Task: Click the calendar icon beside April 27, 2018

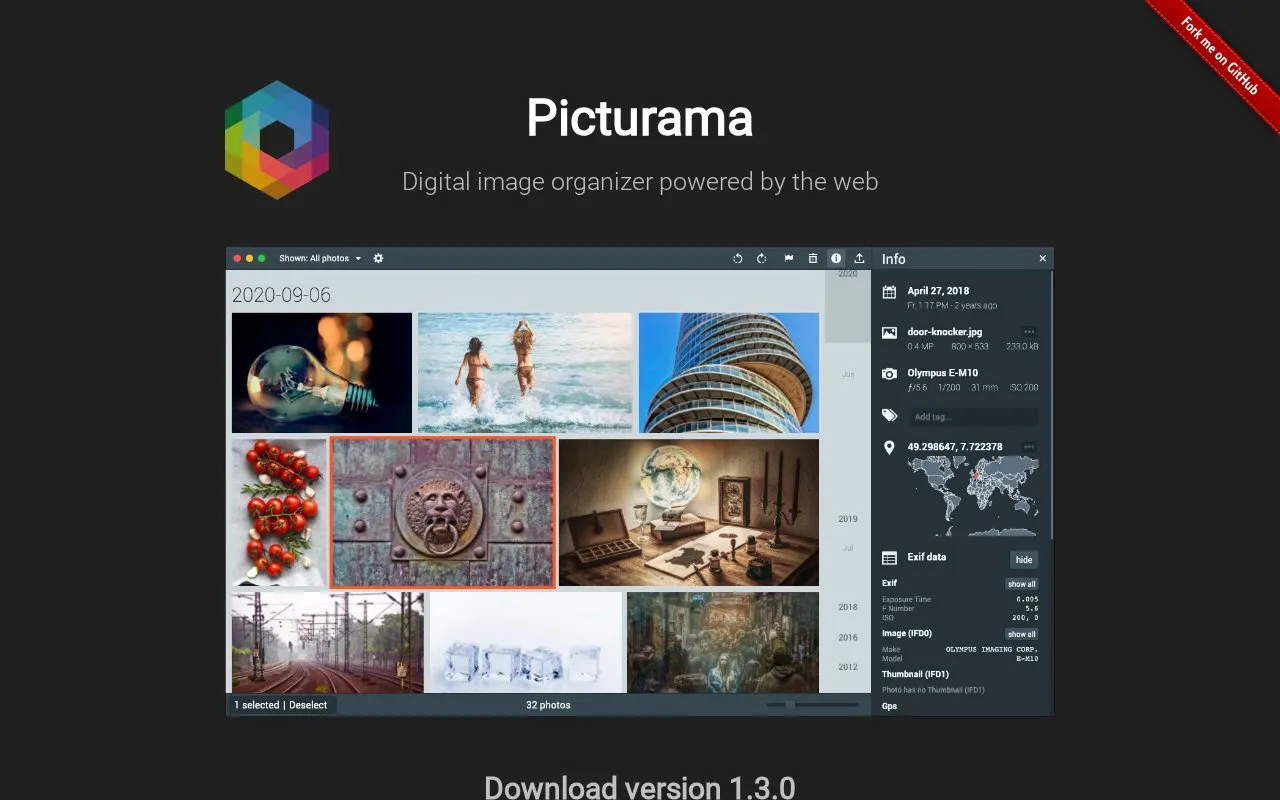Action: (890, 292)
